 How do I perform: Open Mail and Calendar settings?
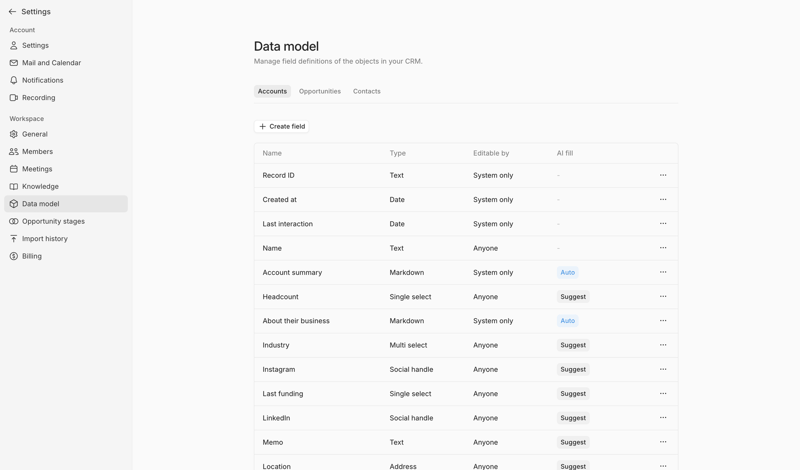click(51, 63)
